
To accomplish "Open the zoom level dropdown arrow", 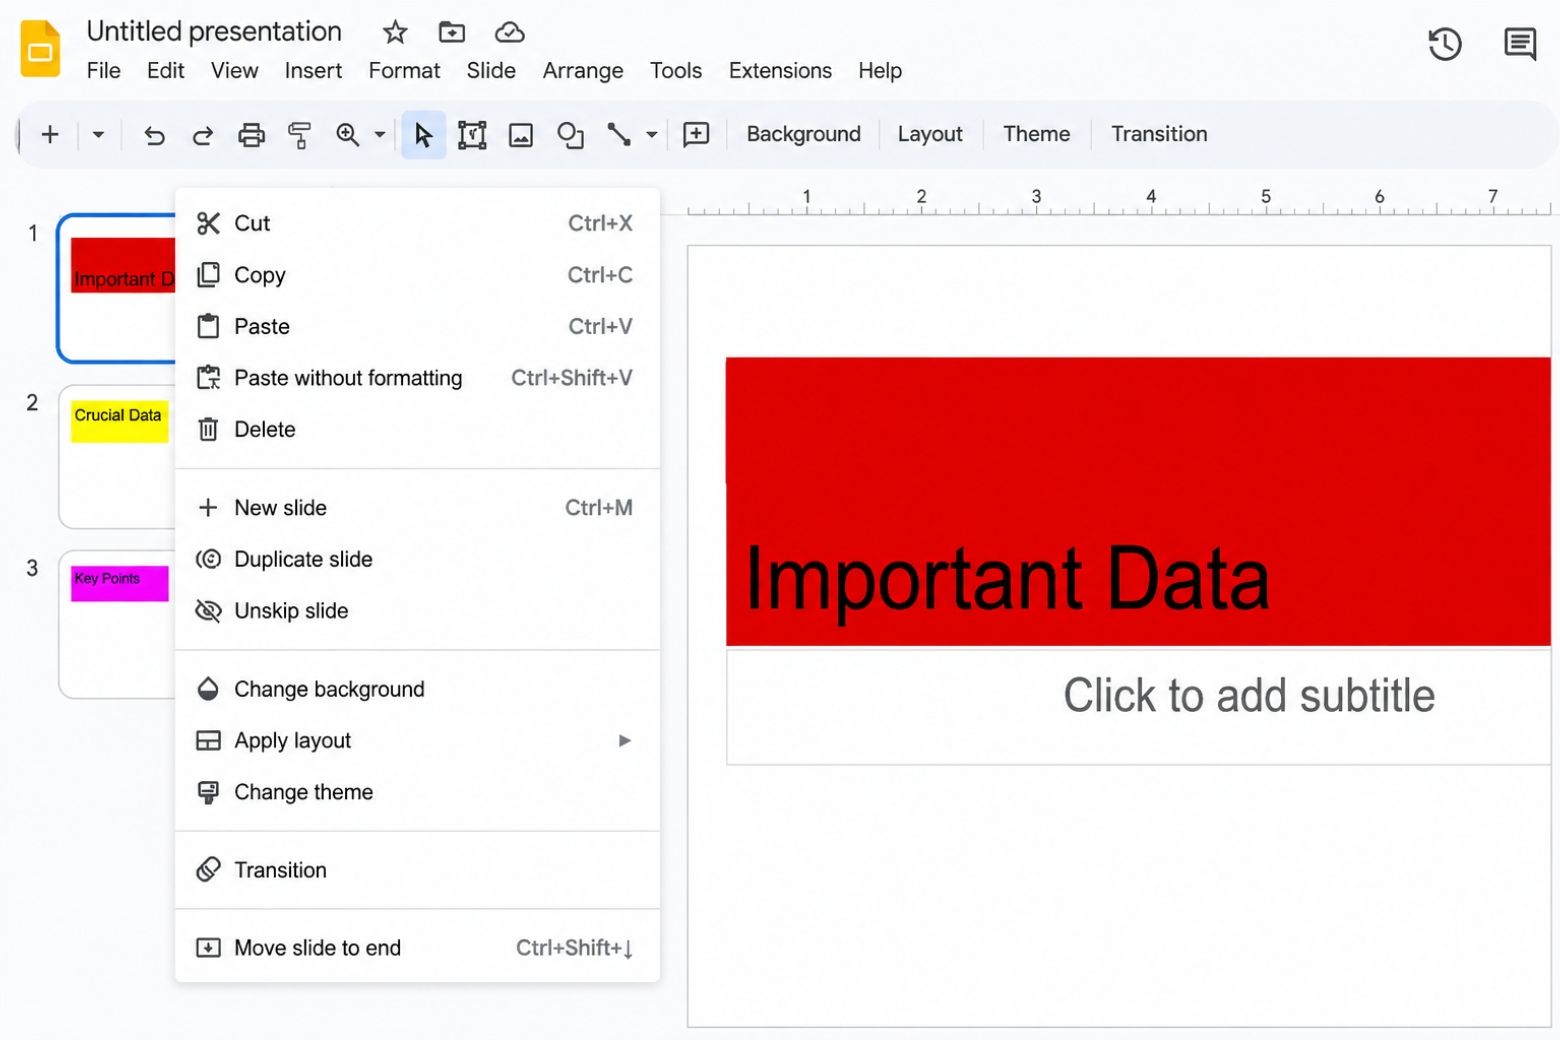I will pos(380,134).
